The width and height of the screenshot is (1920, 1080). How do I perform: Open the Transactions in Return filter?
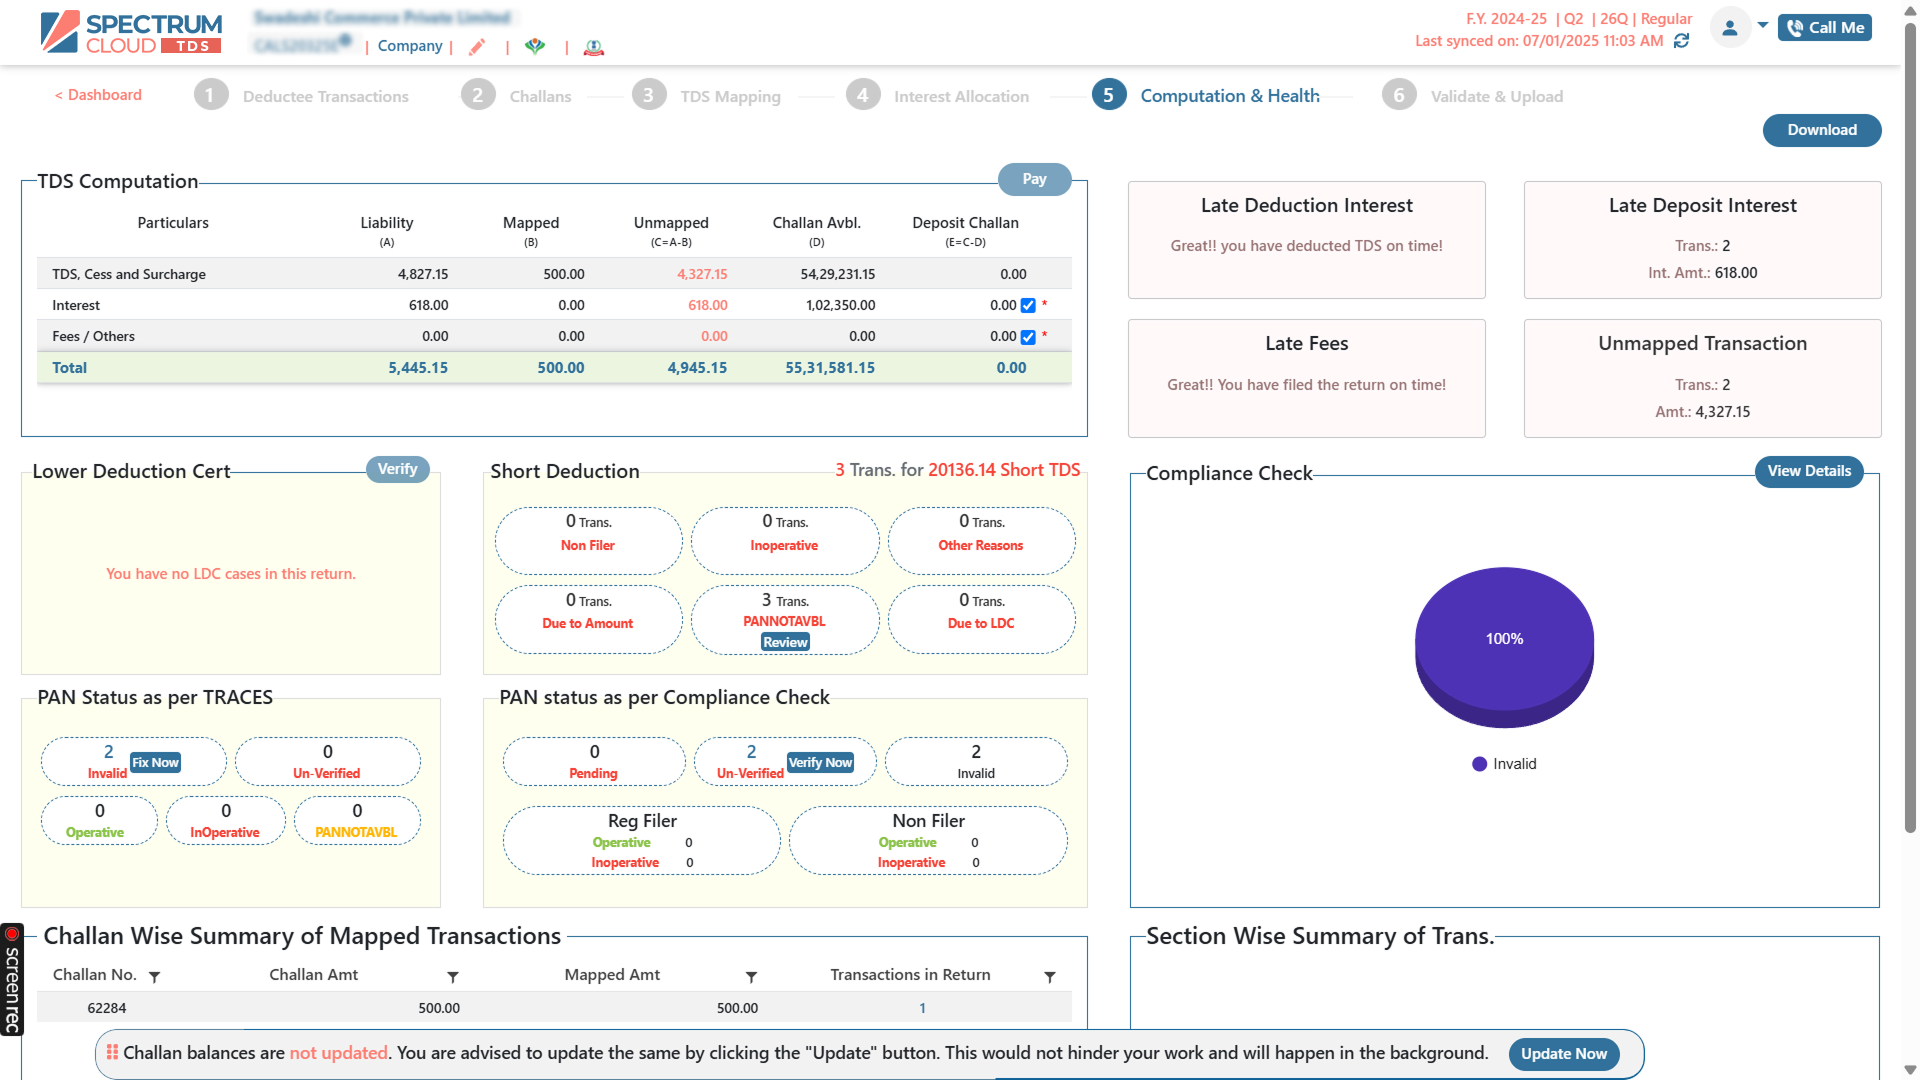click(1050, 976)
